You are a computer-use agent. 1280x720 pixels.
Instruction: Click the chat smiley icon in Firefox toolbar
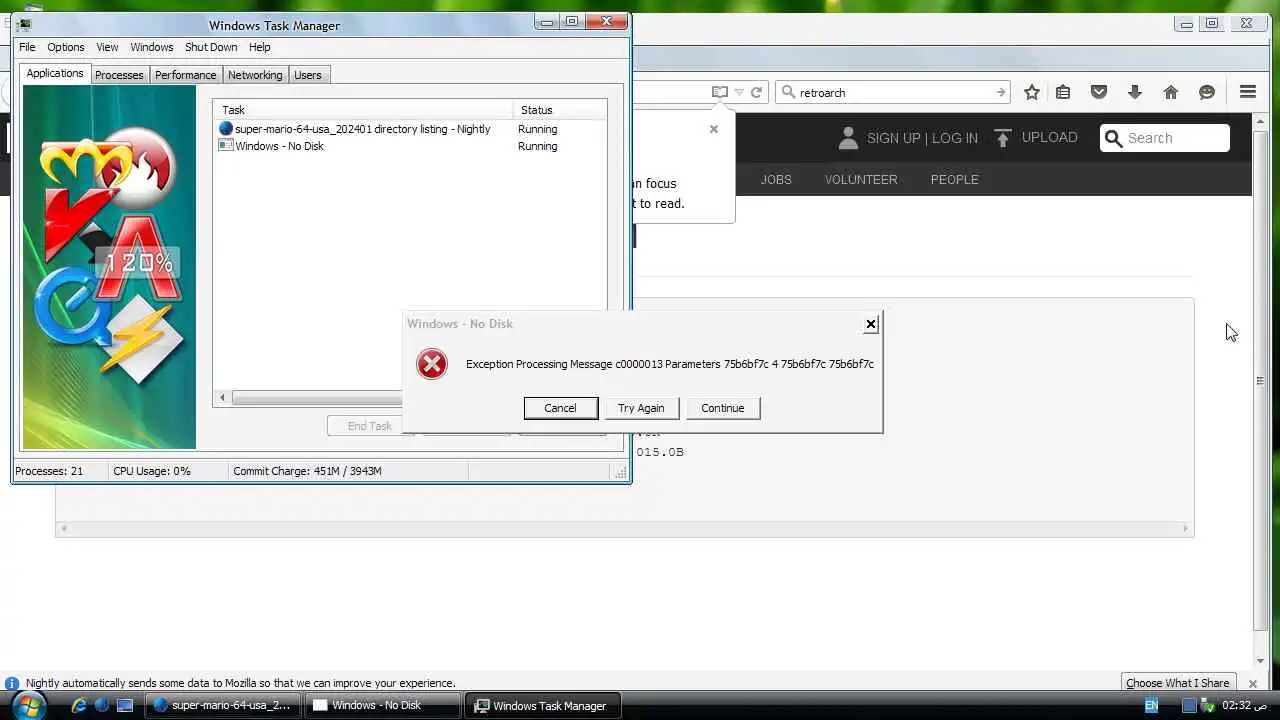[1207, 92]
